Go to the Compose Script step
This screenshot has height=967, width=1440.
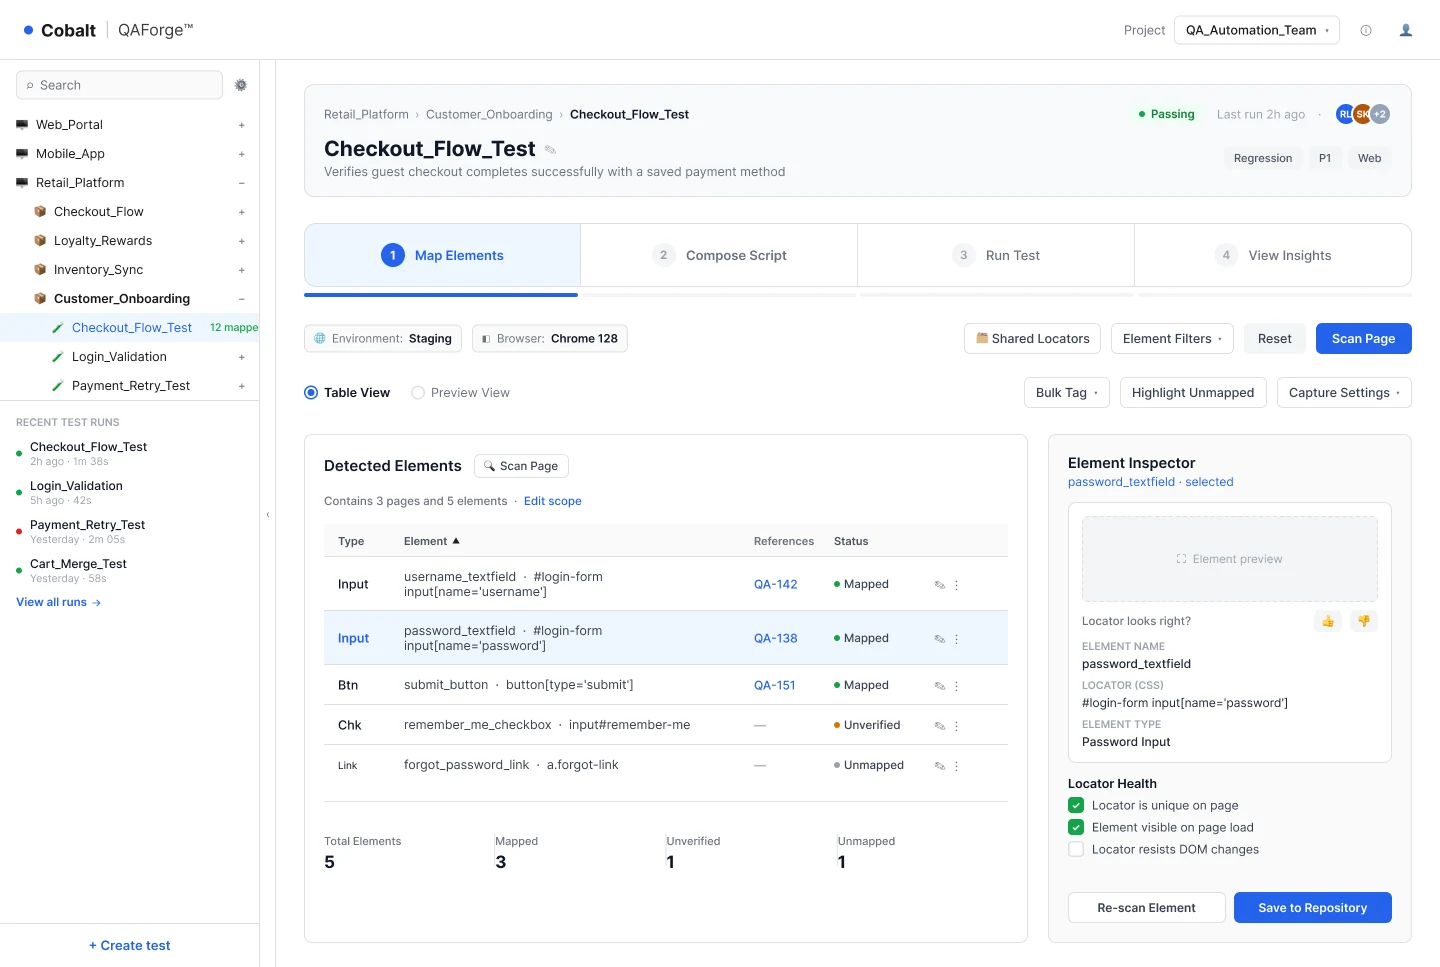[x=719, y=255]
